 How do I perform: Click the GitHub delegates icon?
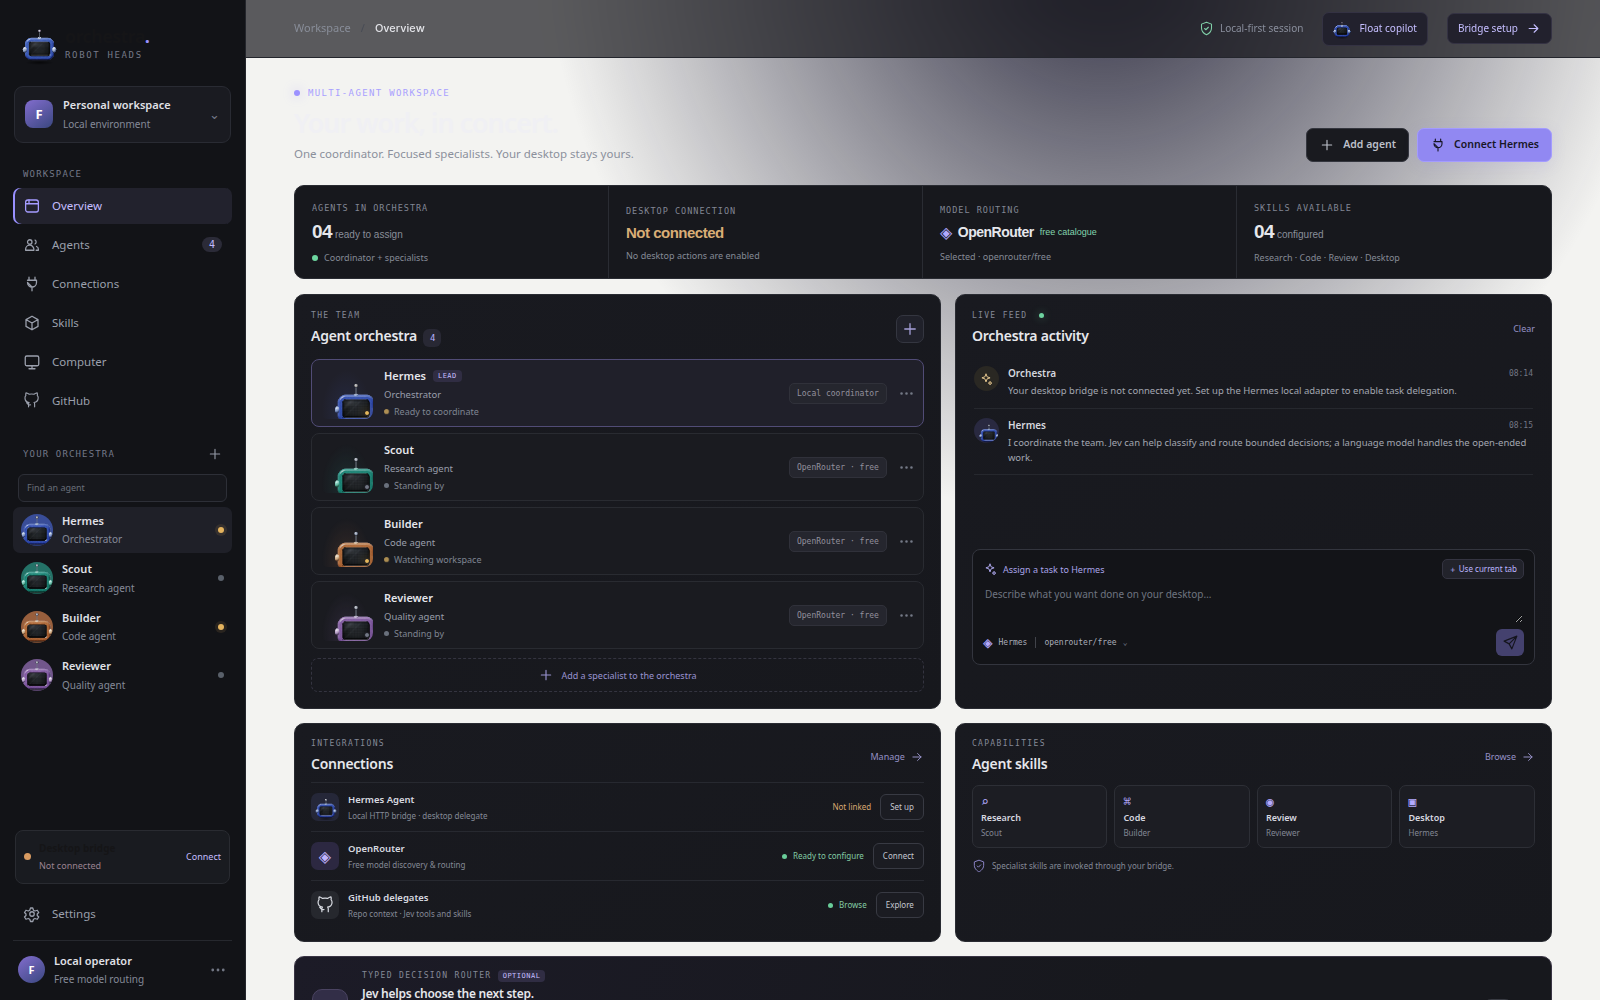pos(325,905)
